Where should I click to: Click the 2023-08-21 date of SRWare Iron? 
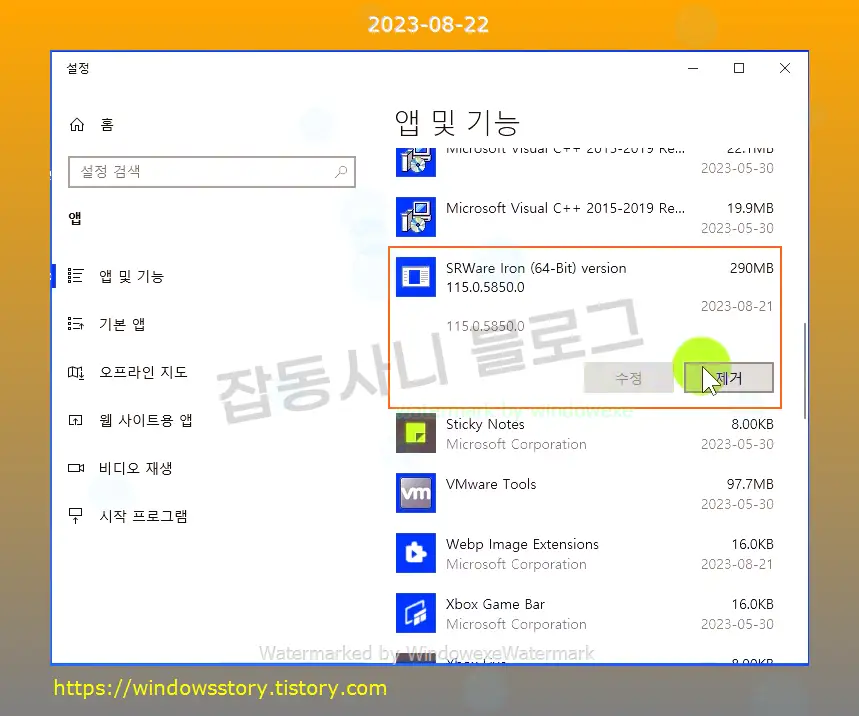737,306
